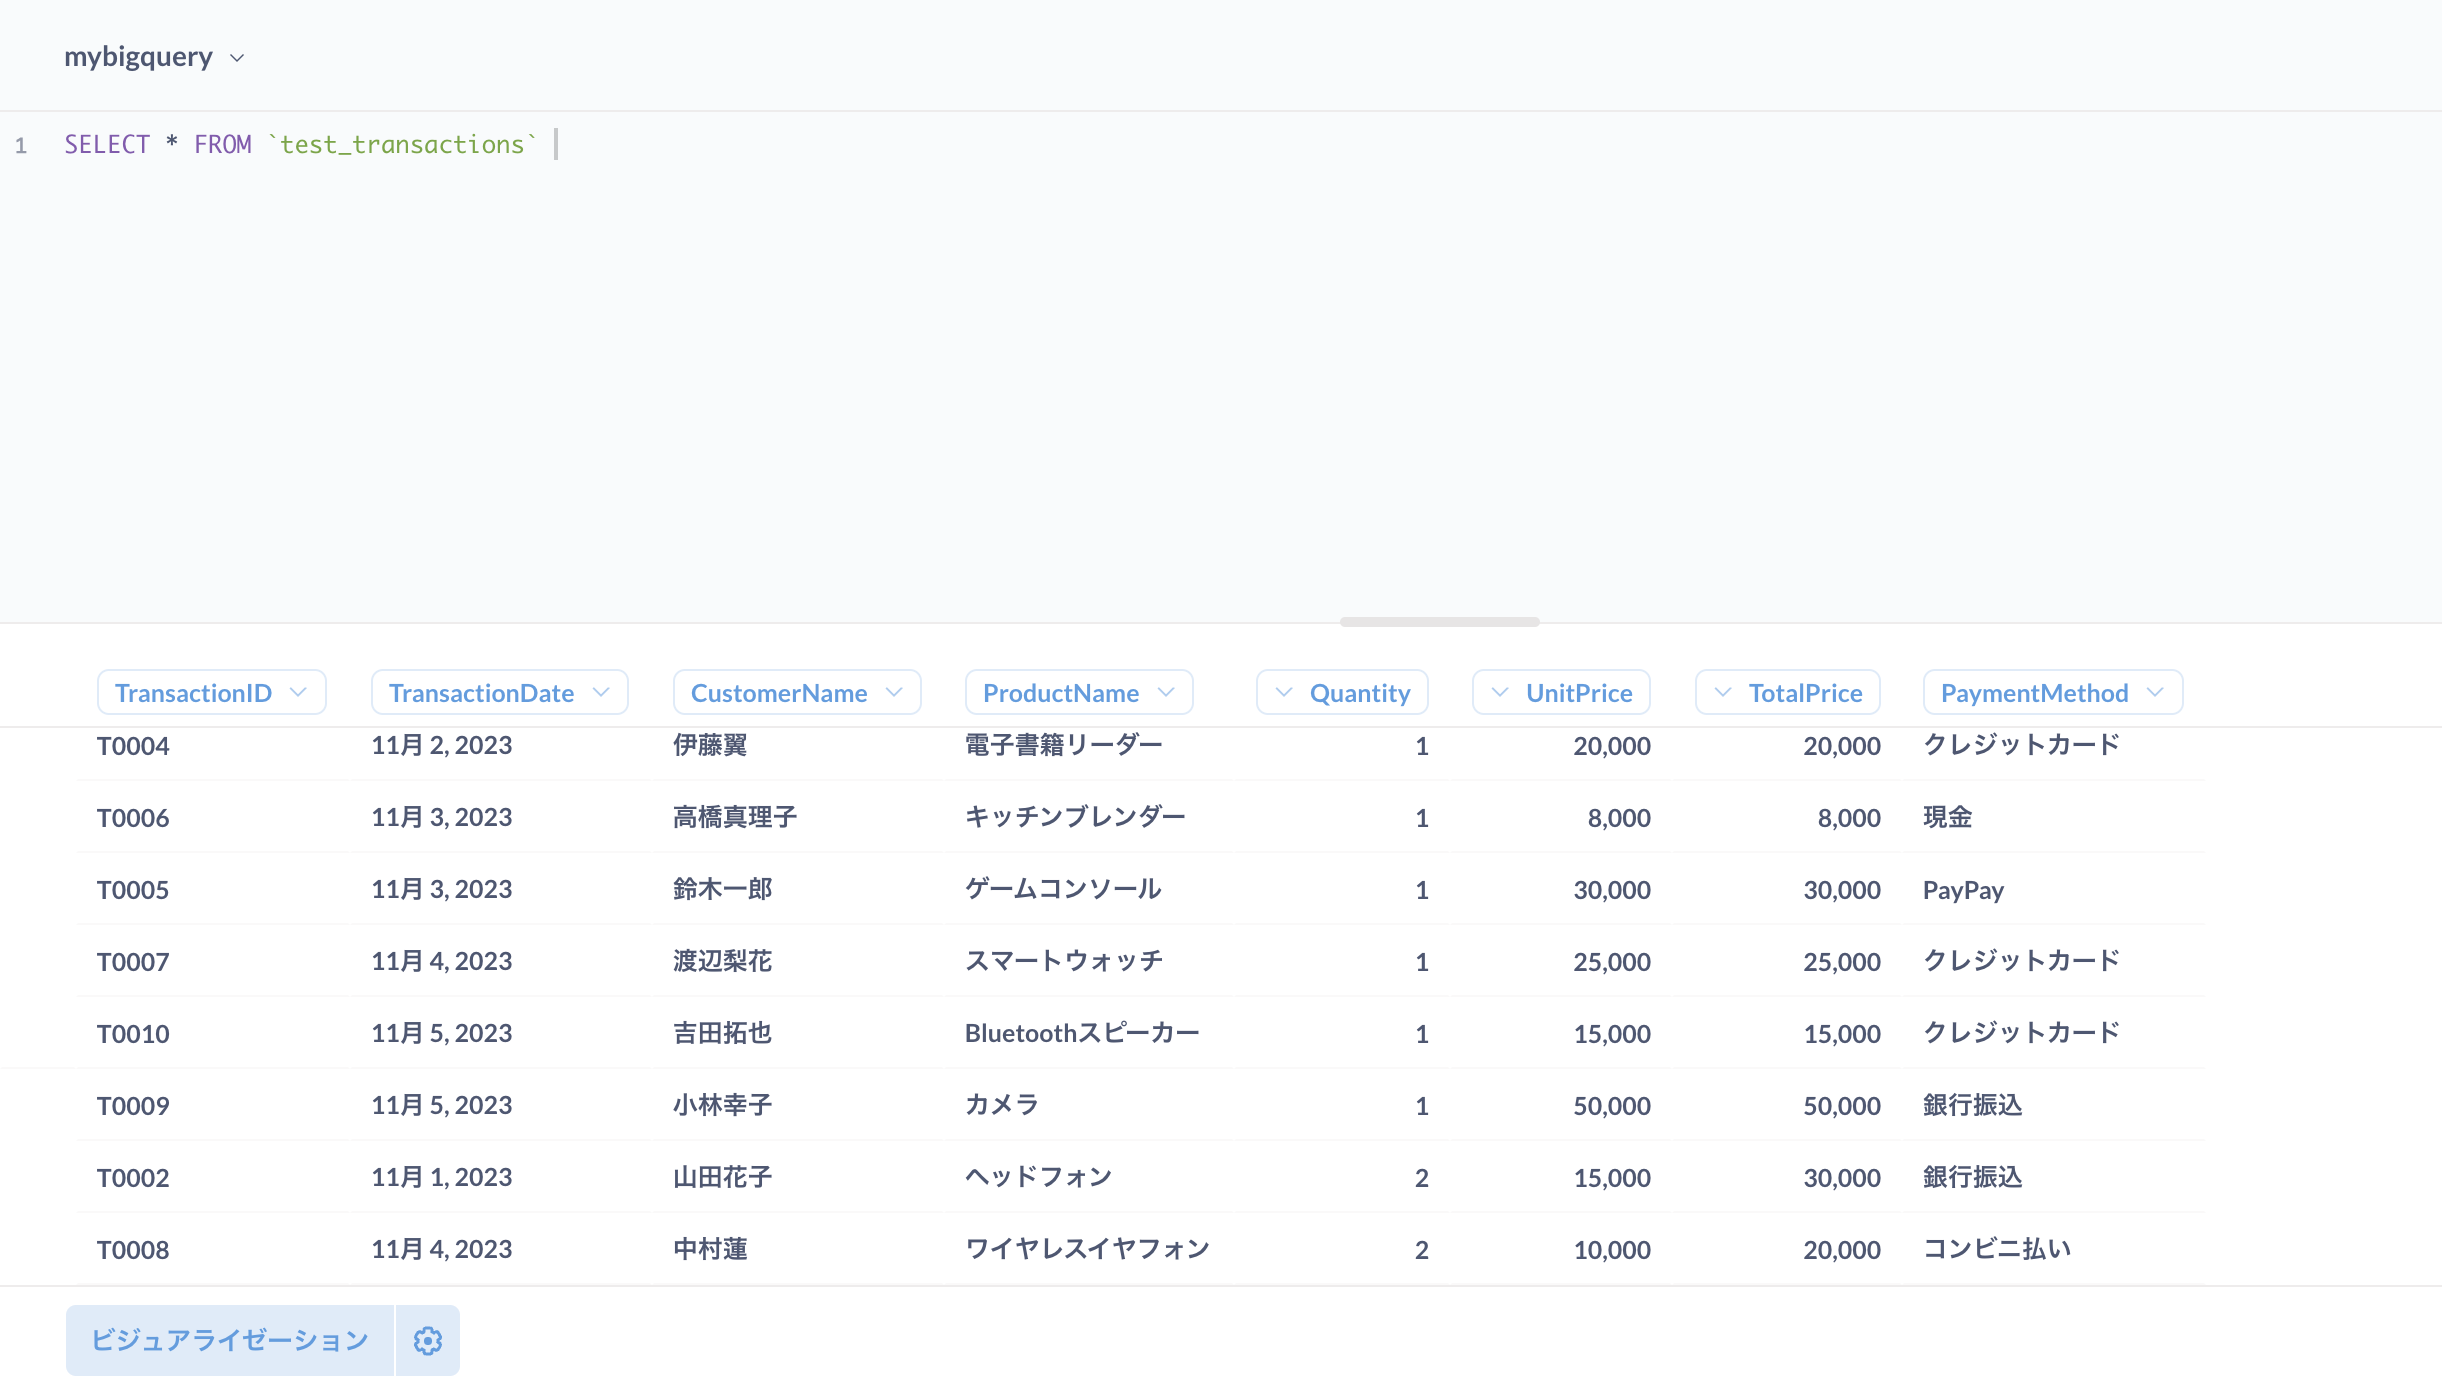The width and height of the screenshot is (2442, 1394).
Task: Click the ビジュアライゼーション button
Action: coord(227,1340)
